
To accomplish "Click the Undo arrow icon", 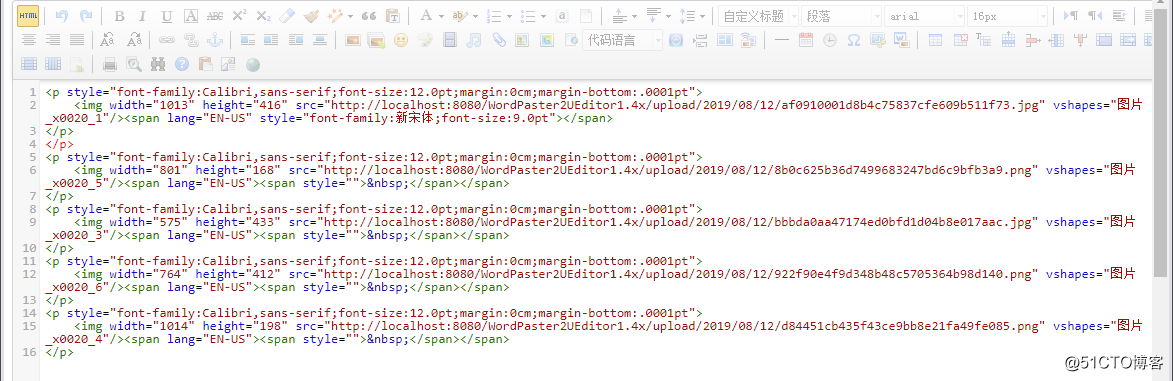I will pyautogui.click(x=62, y=16).
